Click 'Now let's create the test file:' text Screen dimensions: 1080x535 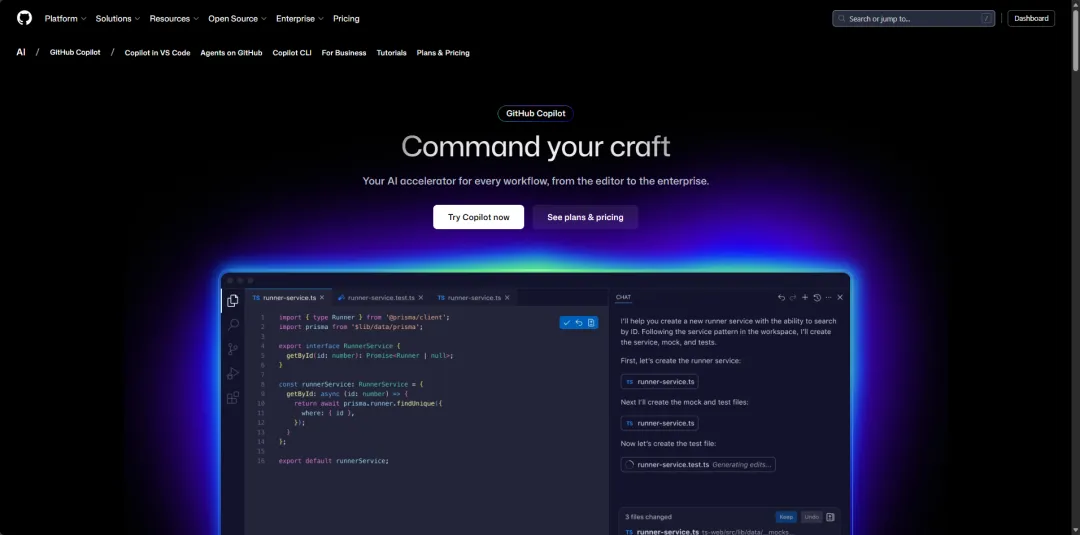(668, 444)
